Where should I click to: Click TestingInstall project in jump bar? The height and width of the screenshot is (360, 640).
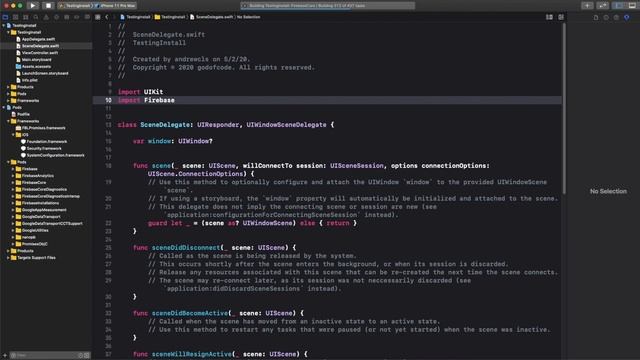click(136, 17)
